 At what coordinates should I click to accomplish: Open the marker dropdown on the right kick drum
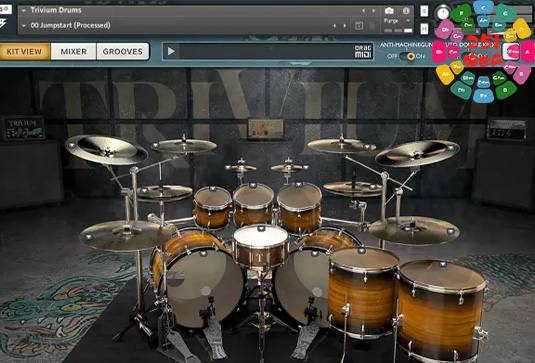(x=315, y=253)
